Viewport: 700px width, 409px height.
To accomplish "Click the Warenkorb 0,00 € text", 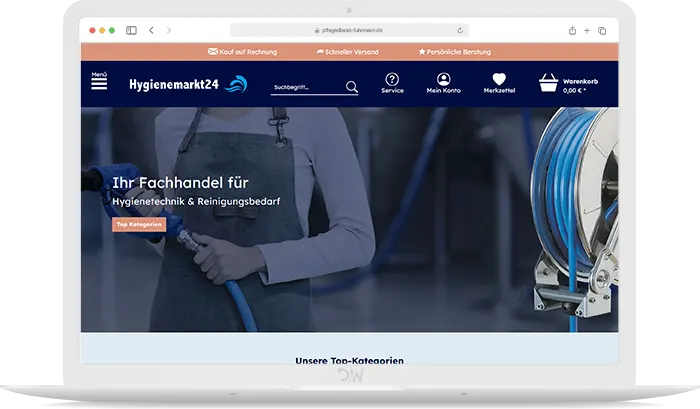I will pos(580,86).
